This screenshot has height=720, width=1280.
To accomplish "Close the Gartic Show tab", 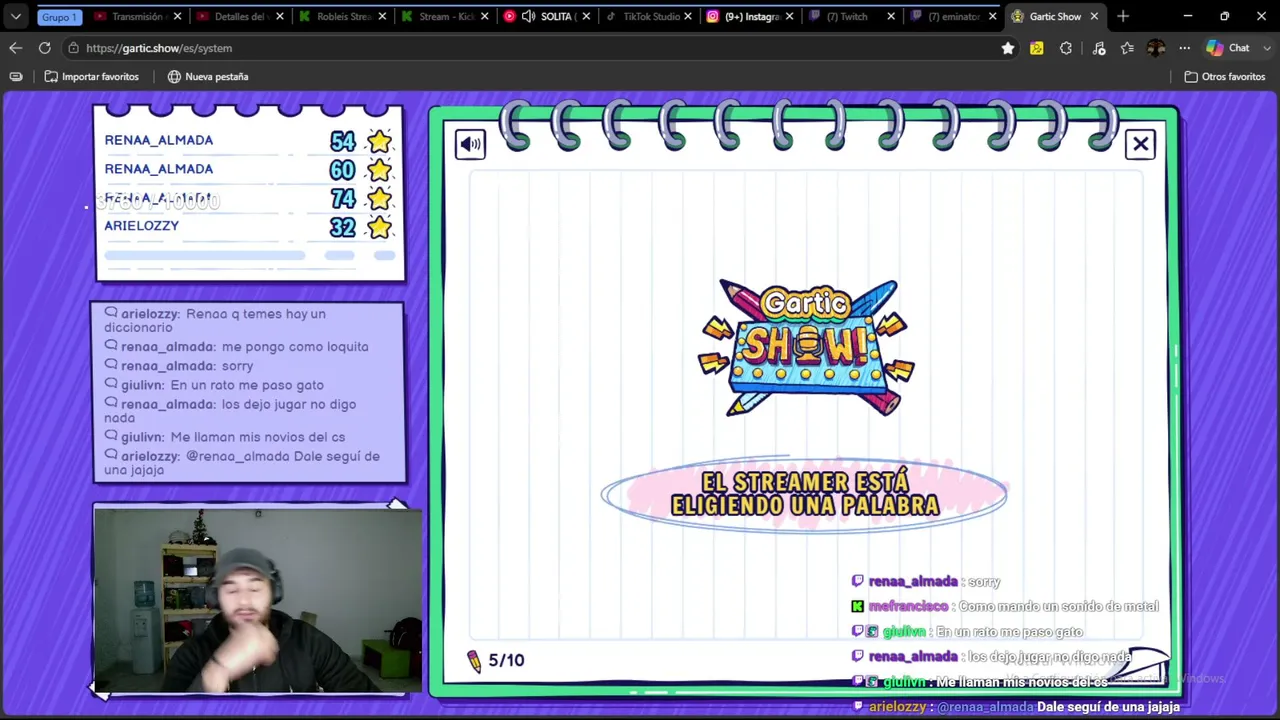I will (1094, 16).
